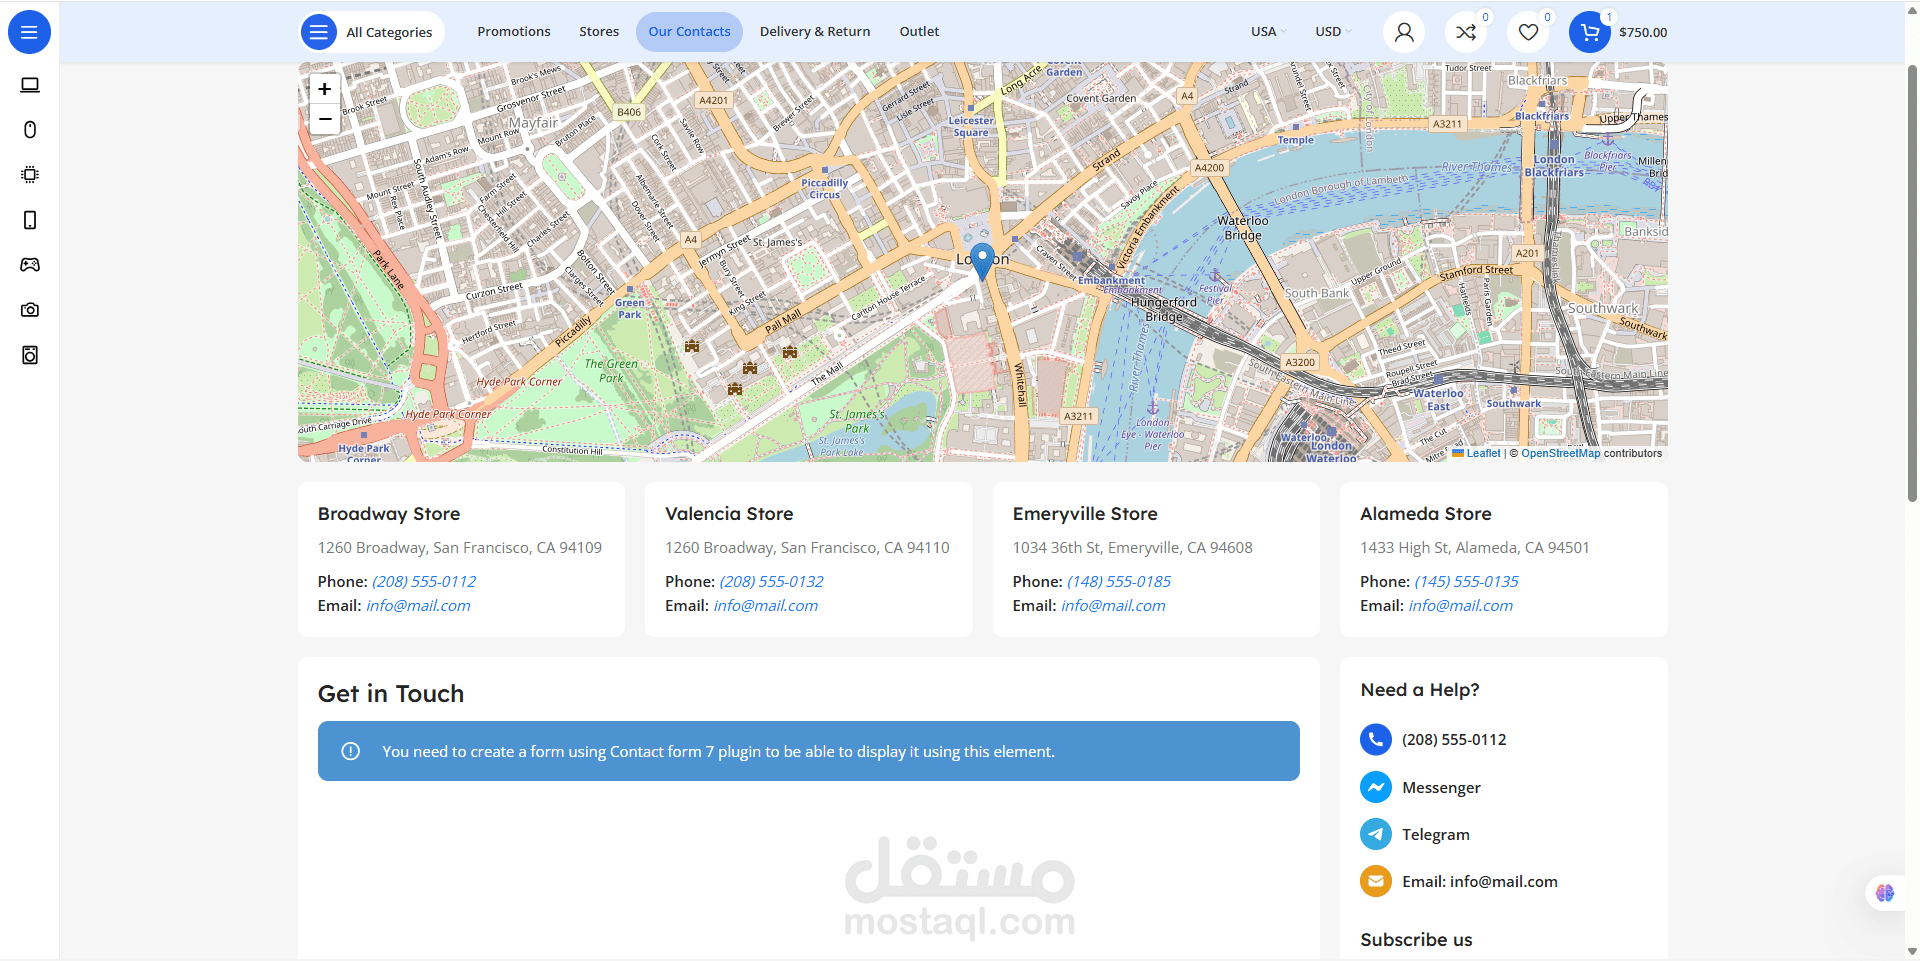Select the gamepad category in sidebar

[x=30, y=265]
